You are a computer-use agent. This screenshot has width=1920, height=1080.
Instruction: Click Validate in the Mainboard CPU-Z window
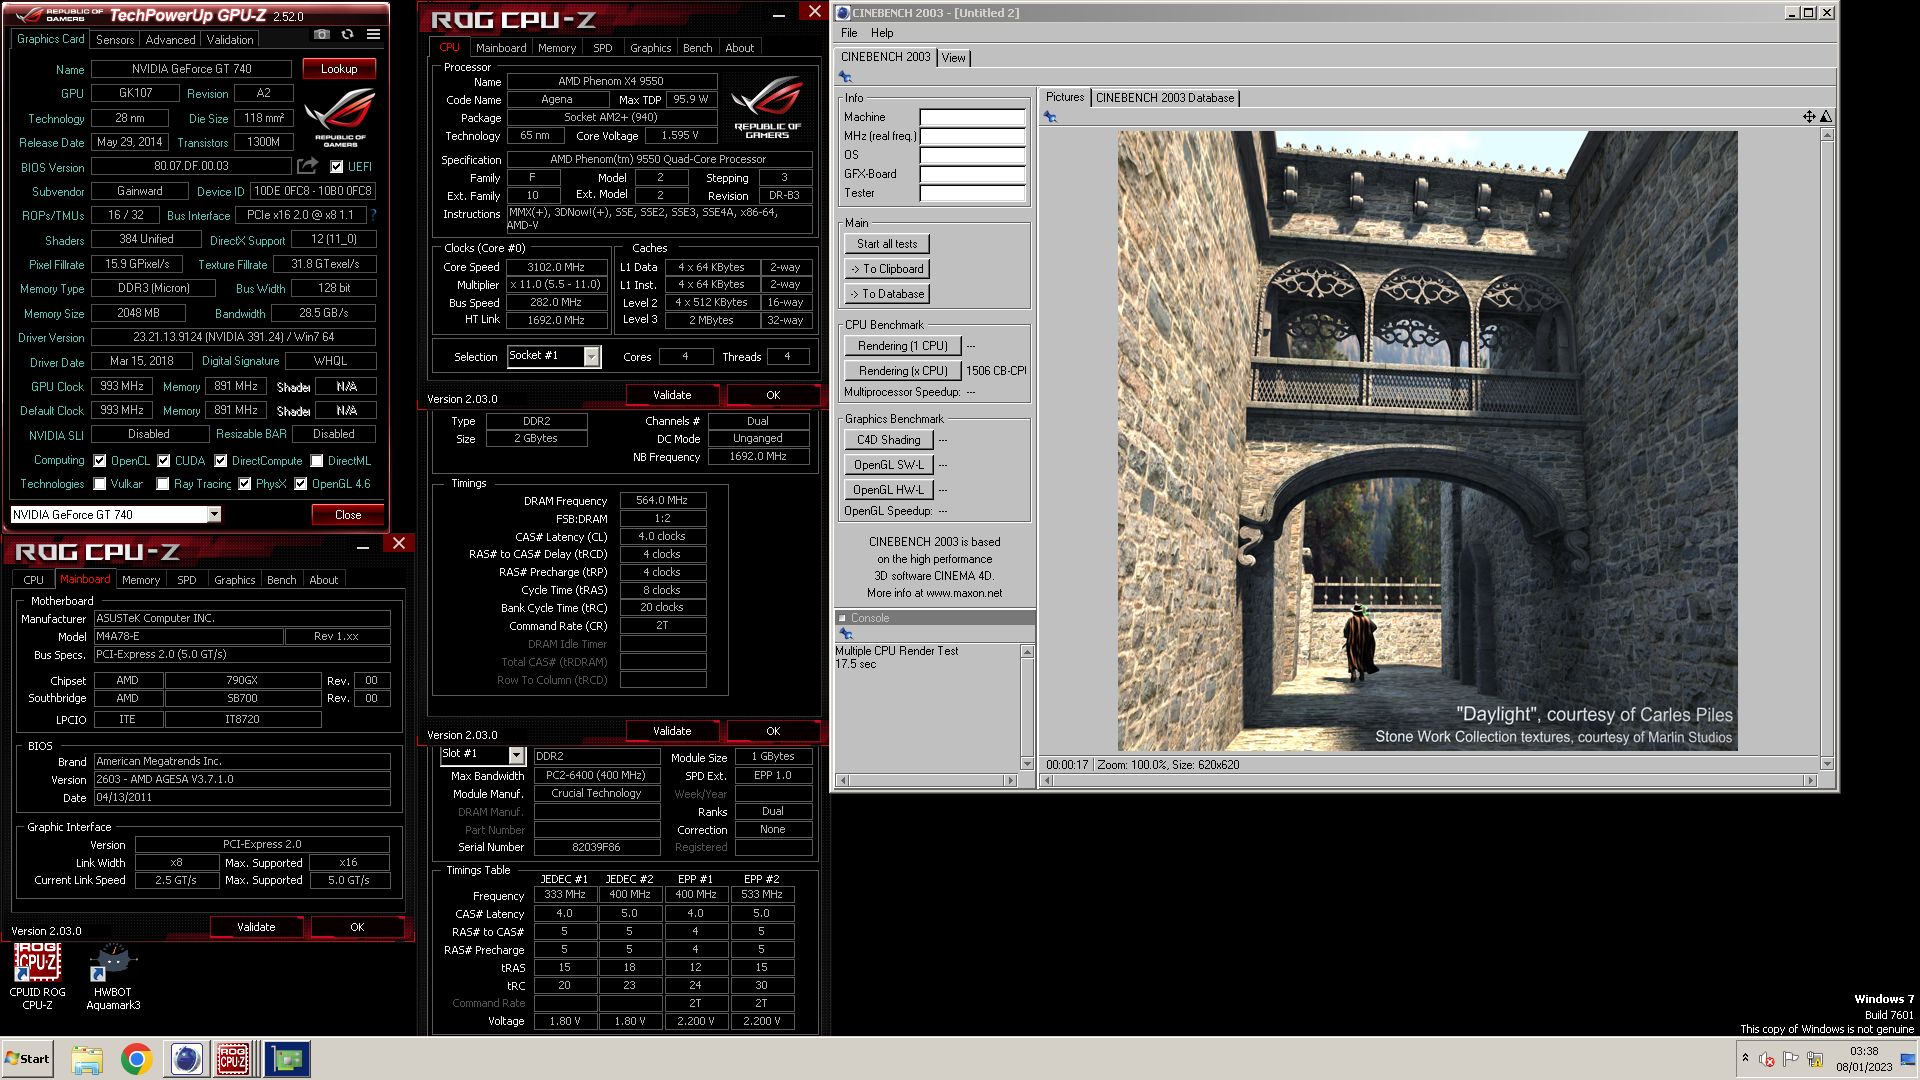coord(256,927)
